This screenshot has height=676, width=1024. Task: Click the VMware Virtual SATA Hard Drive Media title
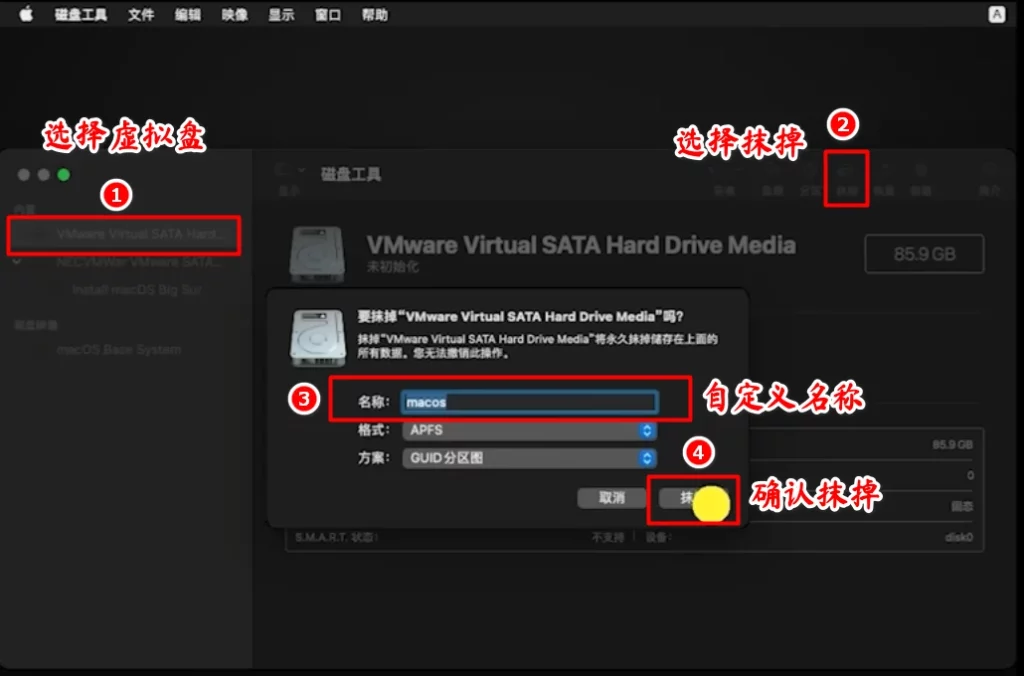coord(581,246)
